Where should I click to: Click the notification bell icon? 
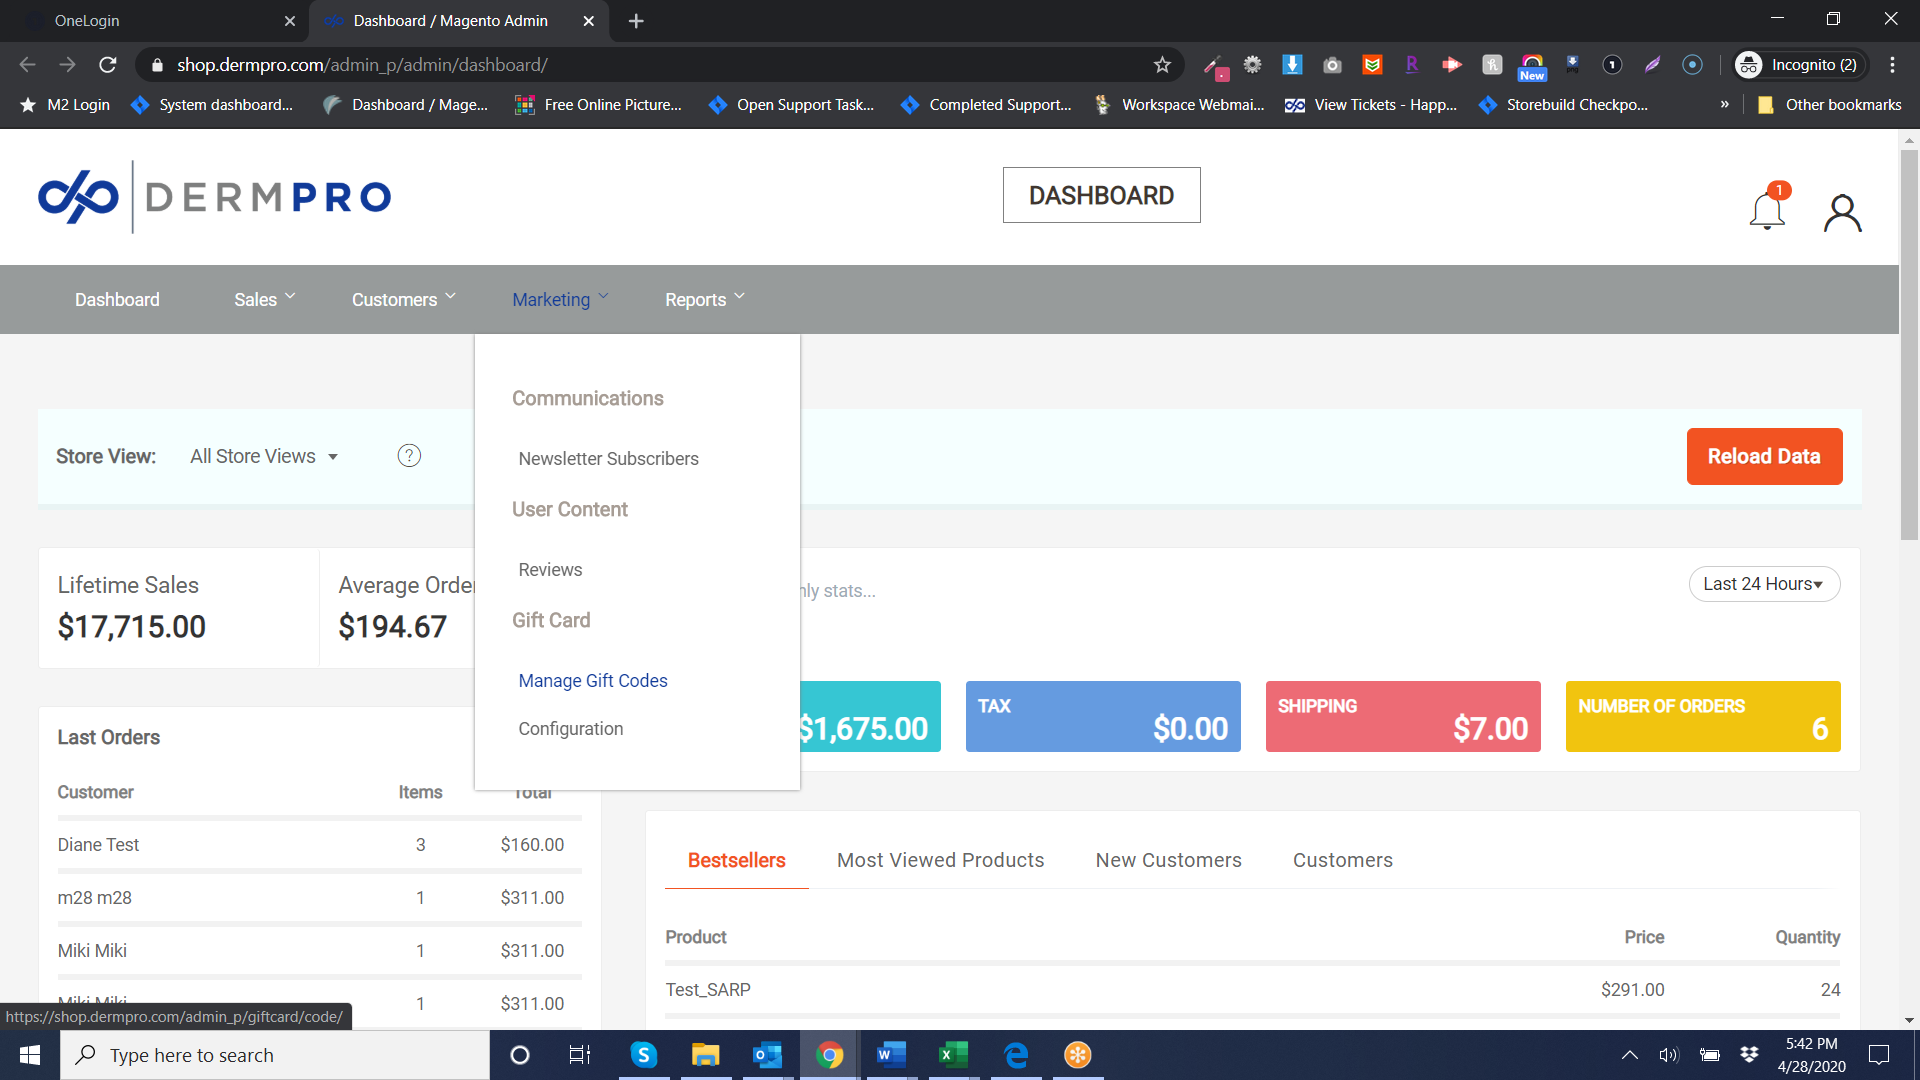(1767, 210)
